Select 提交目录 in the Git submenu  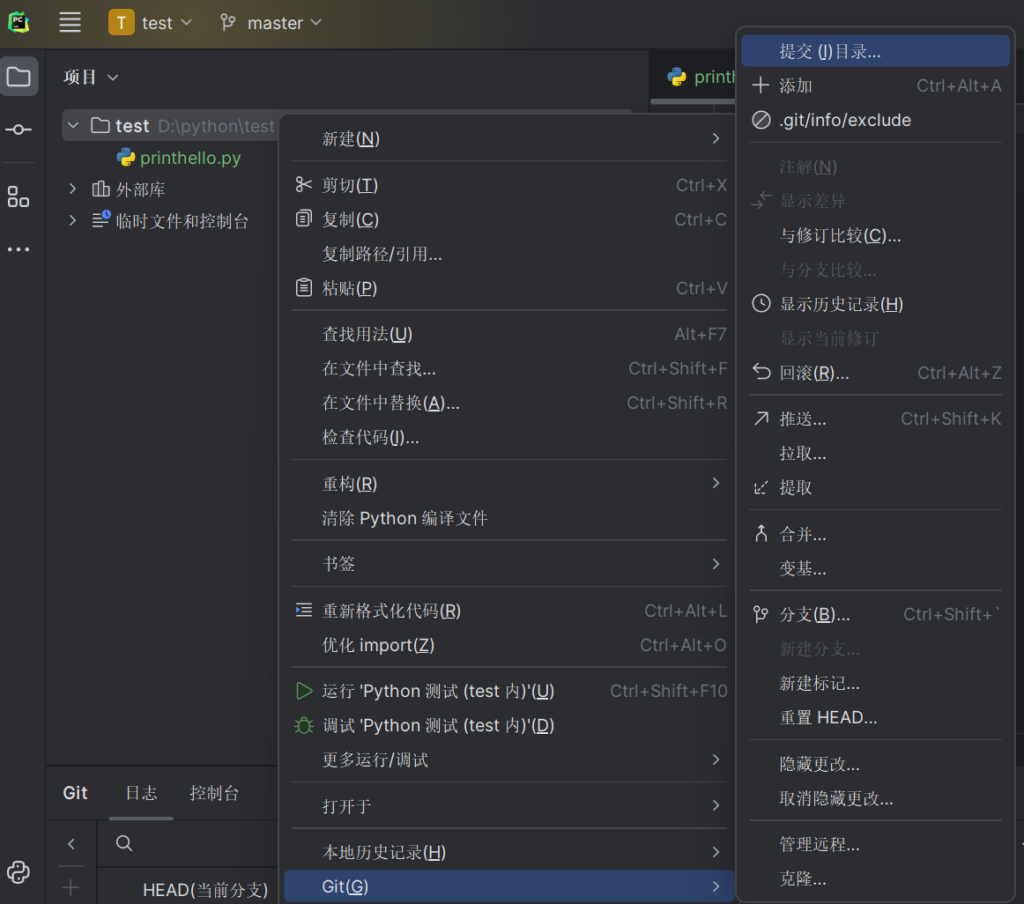pos(830,51)
